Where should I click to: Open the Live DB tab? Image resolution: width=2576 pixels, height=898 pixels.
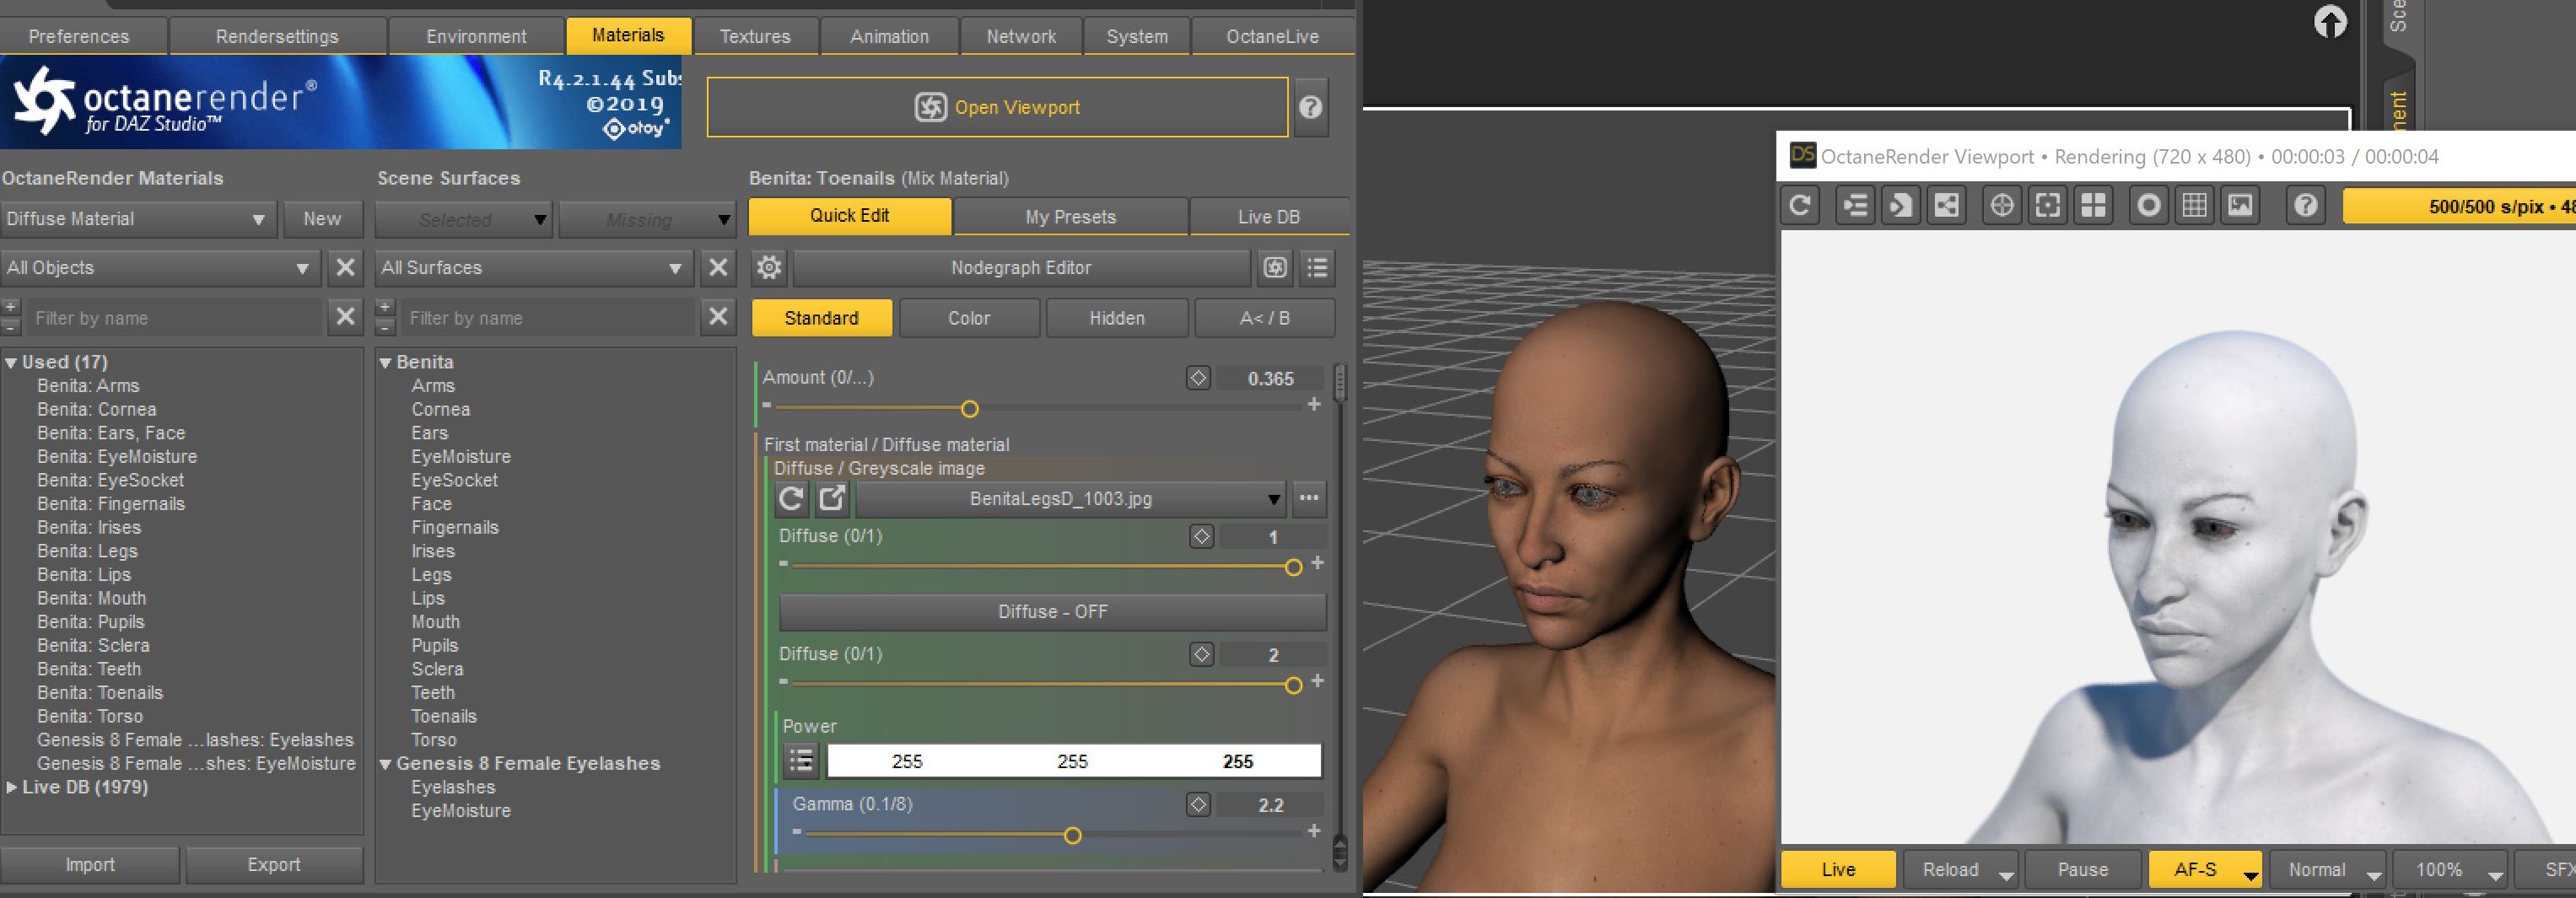click(1269, 216)
